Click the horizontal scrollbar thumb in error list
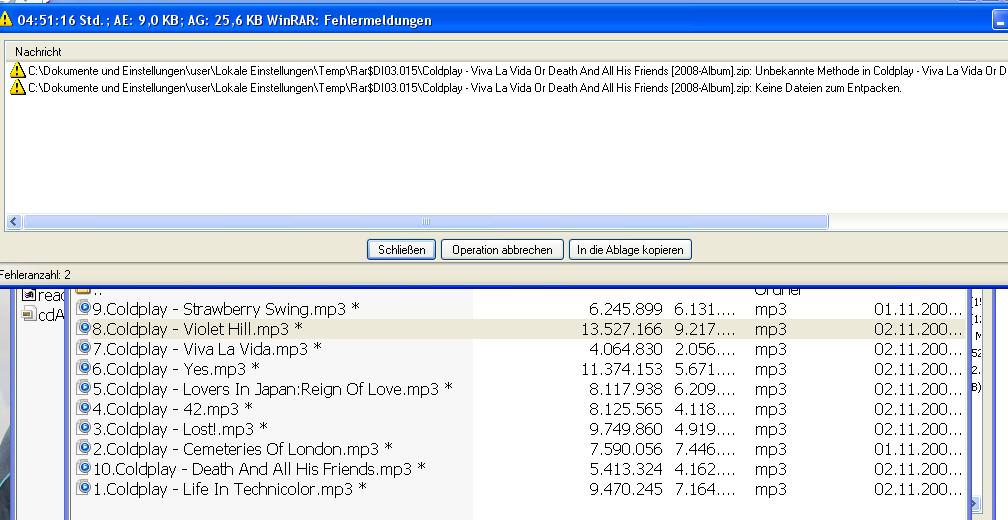Viewport: 1008px width, 520px height. click(426, 222)
